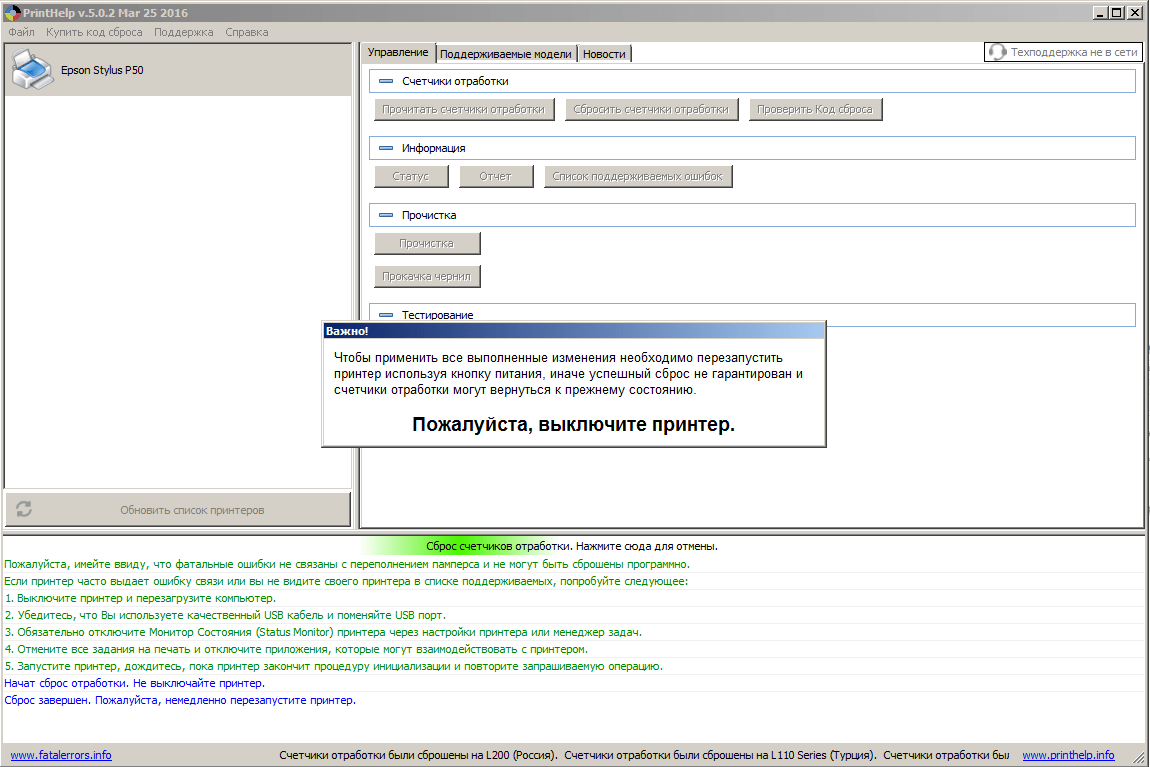This screenshot has height=767, width=1150.
Task: Click the refresh arrows icon in printer list button
Action: pos(24,509)
